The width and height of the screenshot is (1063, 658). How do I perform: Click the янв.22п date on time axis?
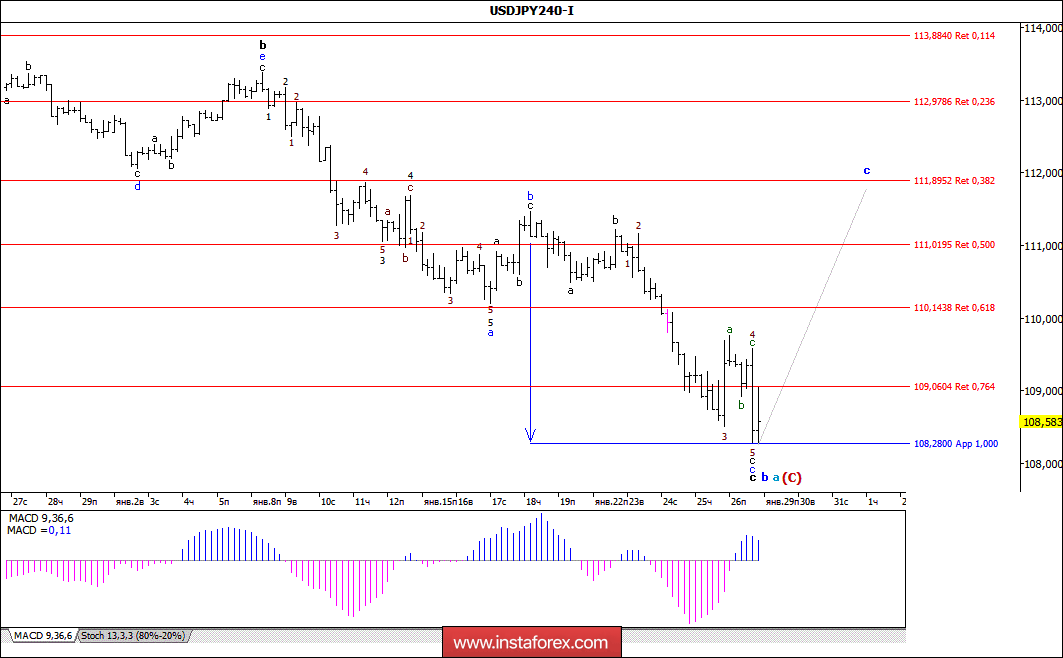(611, 501)
